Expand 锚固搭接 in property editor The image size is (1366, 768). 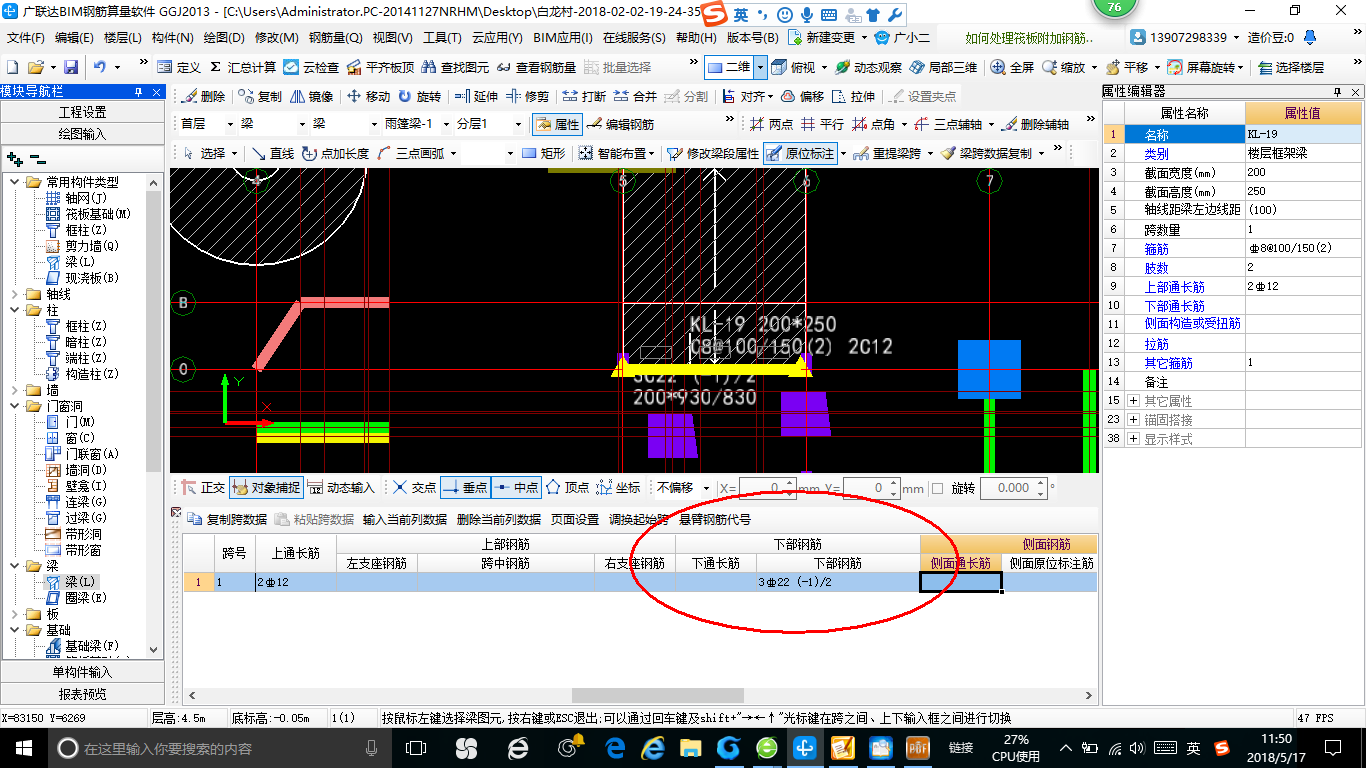coord(1133,419)
